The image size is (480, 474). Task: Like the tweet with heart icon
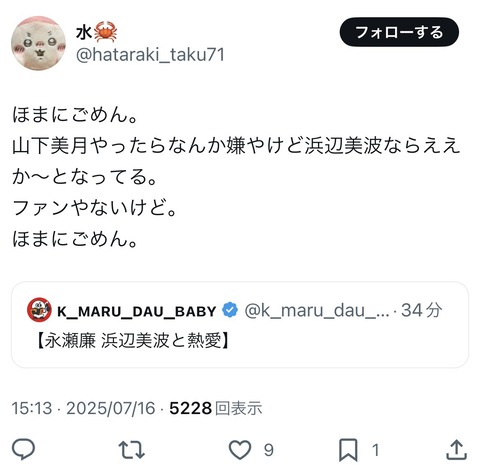coord(240,450)
